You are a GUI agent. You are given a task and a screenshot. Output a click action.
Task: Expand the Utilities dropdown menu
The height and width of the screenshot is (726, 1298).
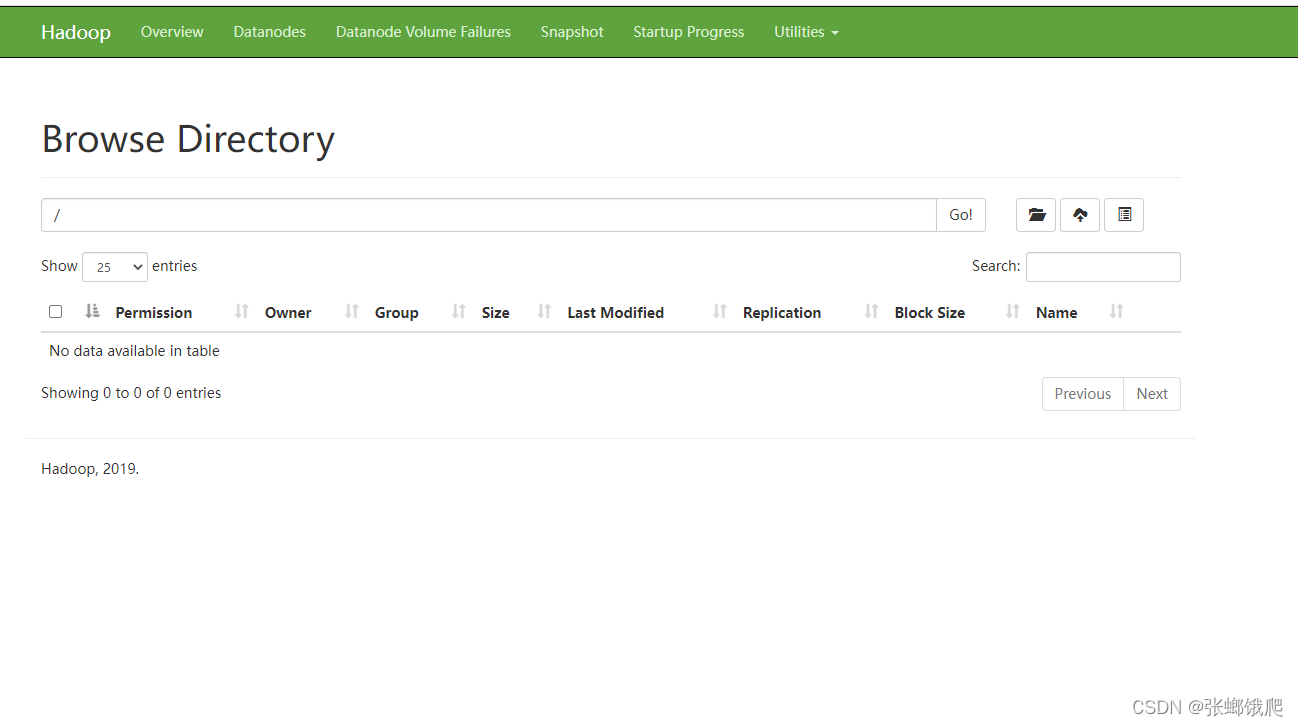coord(806,32)
